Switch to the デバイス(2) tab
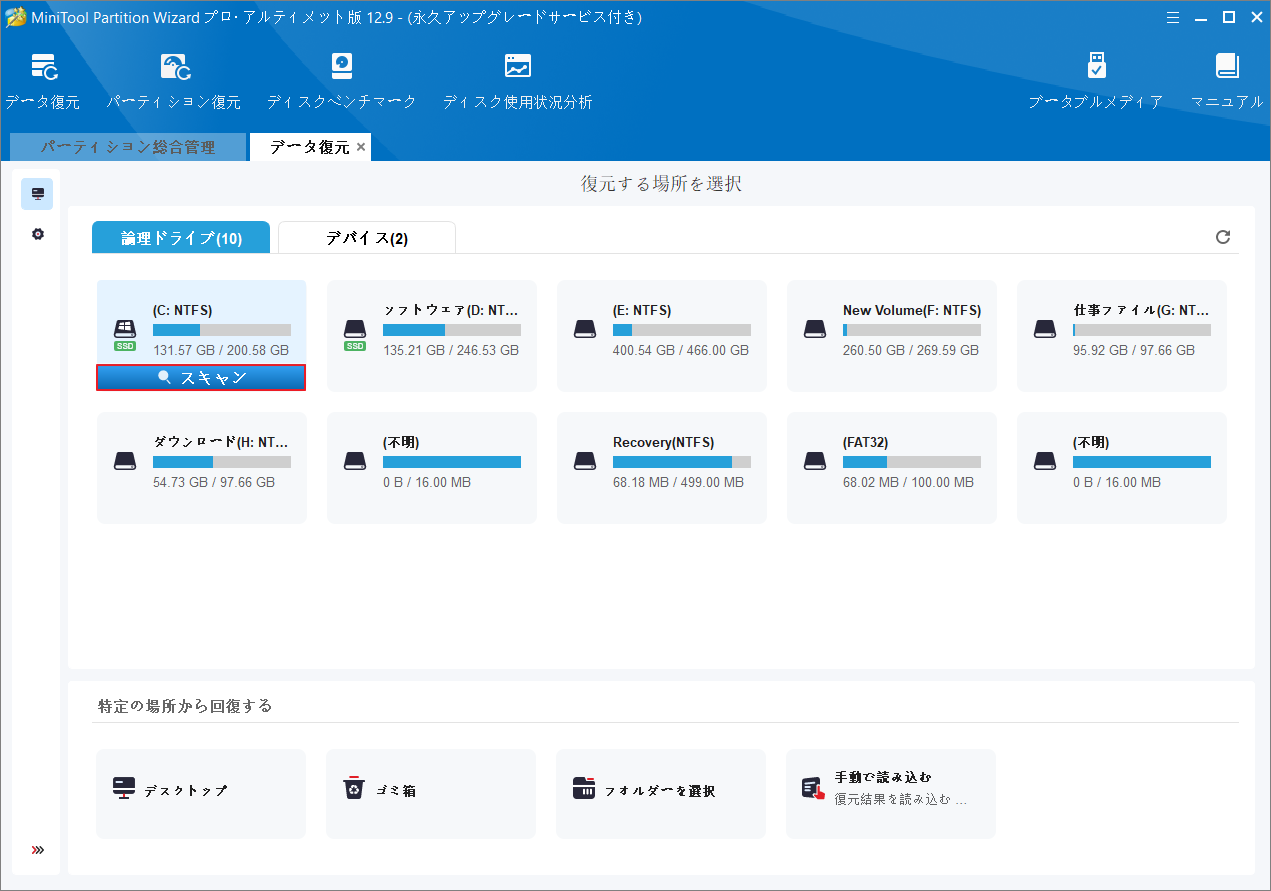This screenshot has height=891, width=1271. pyautogui.click(x=367, y=238)
